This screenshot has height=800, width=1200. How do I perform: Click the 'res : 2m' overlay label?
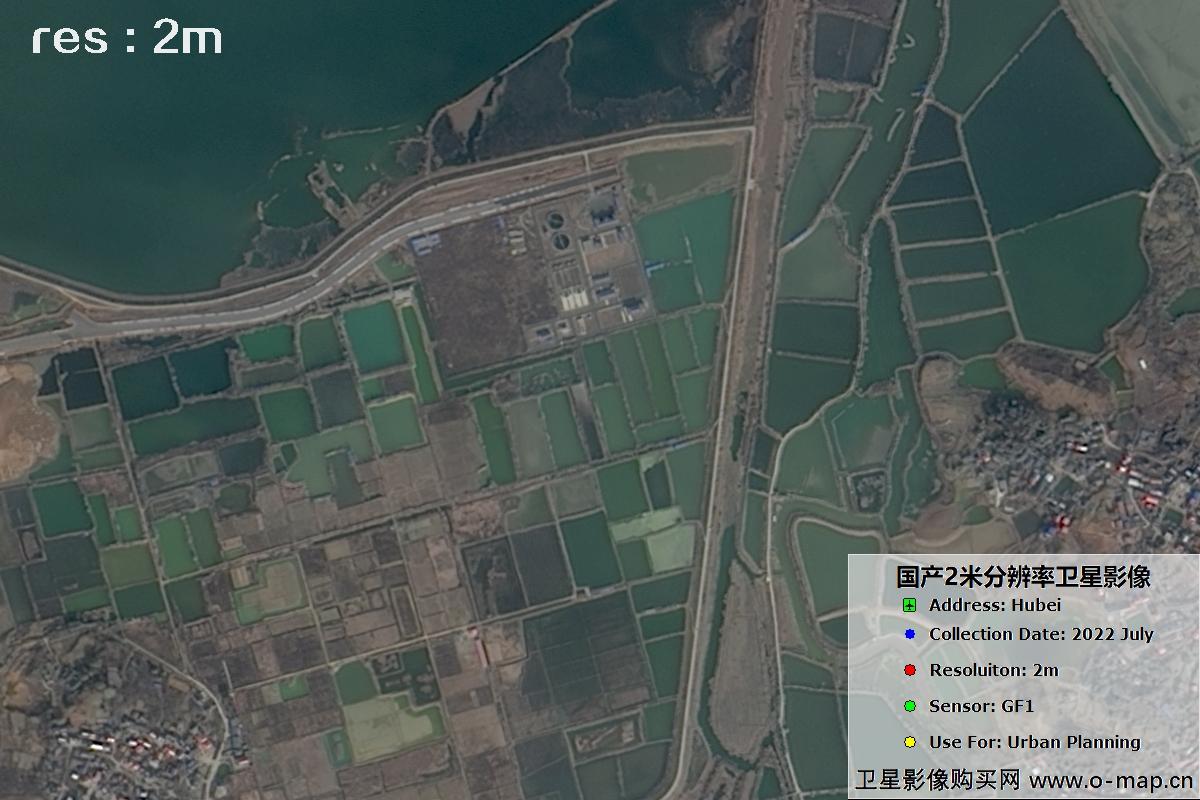coord(127,39)
